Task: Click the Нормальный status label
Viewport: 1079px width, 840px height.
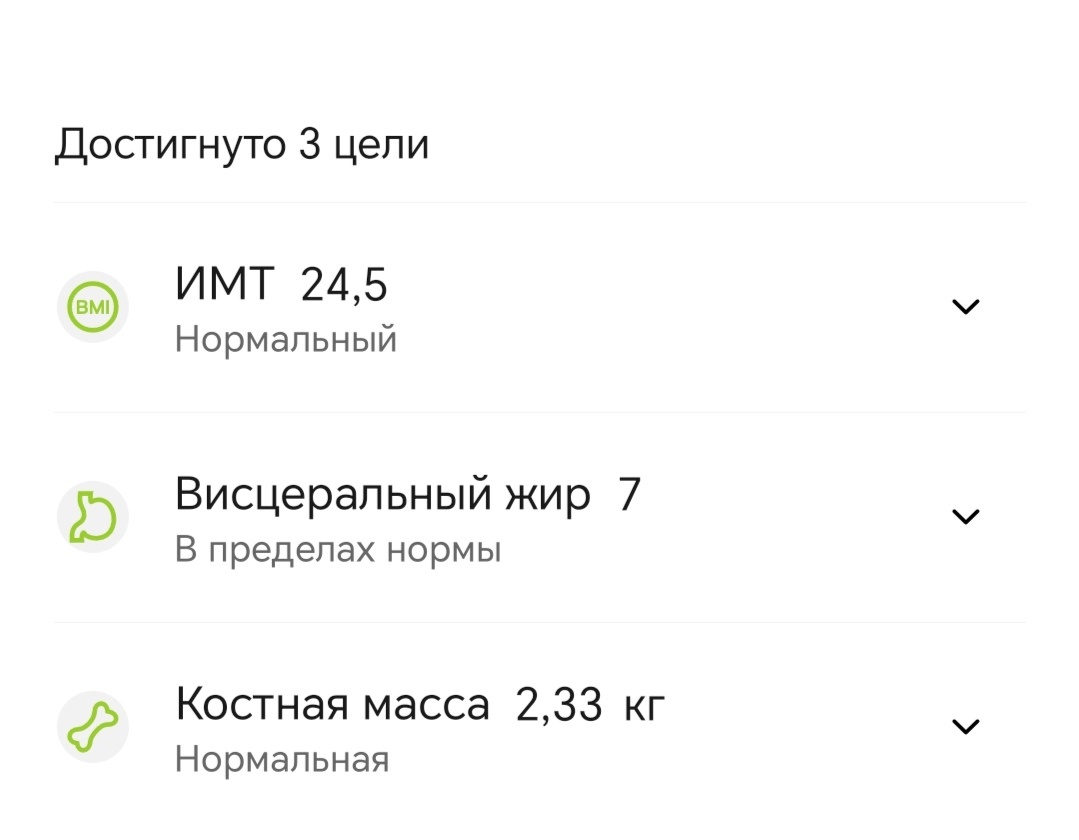Action: tap(286, 339)
